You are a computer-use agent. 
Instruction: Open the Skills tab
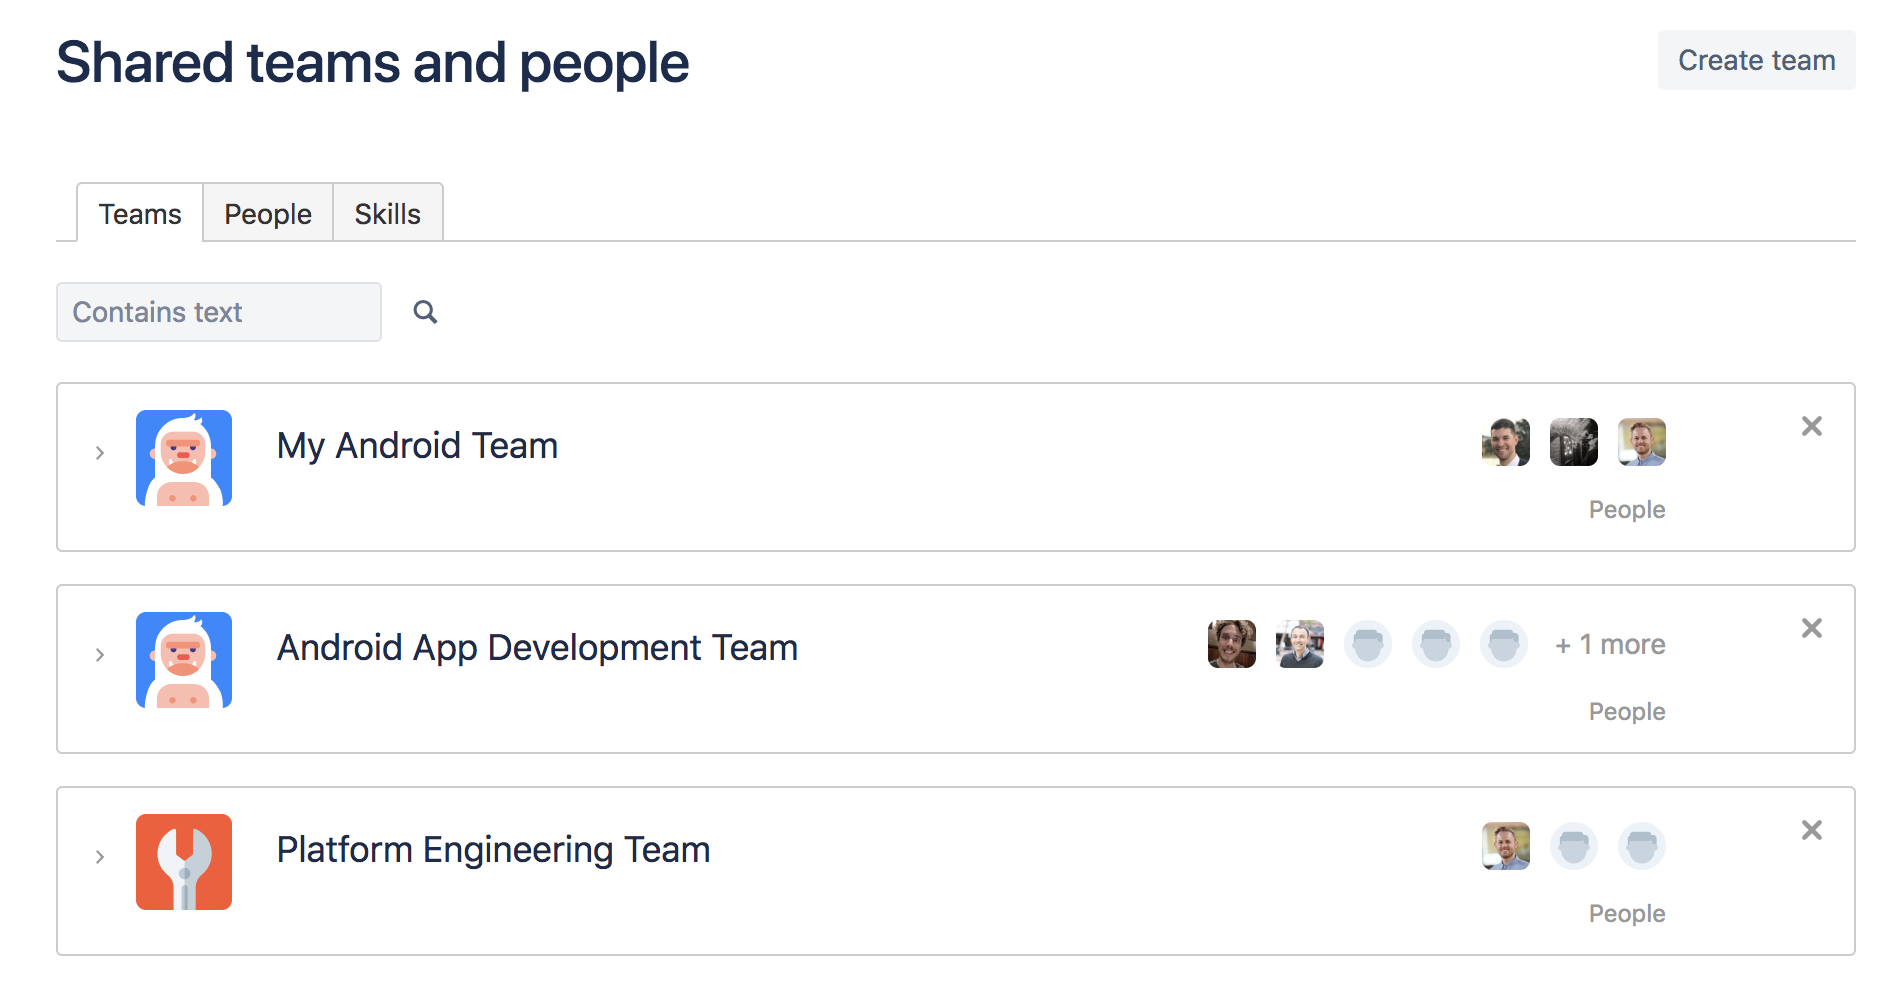click(387, 214)
